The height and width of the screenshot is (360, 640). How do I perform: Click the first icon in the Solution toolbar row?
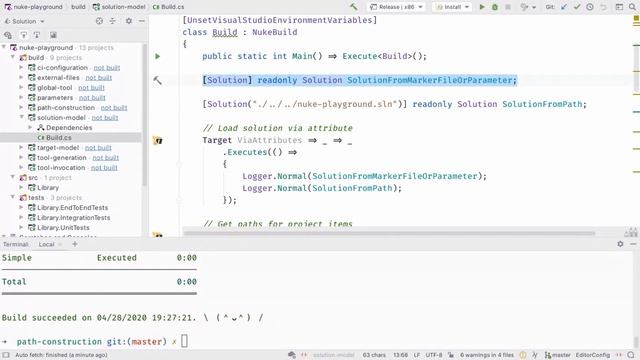click(x=8, y=35)
